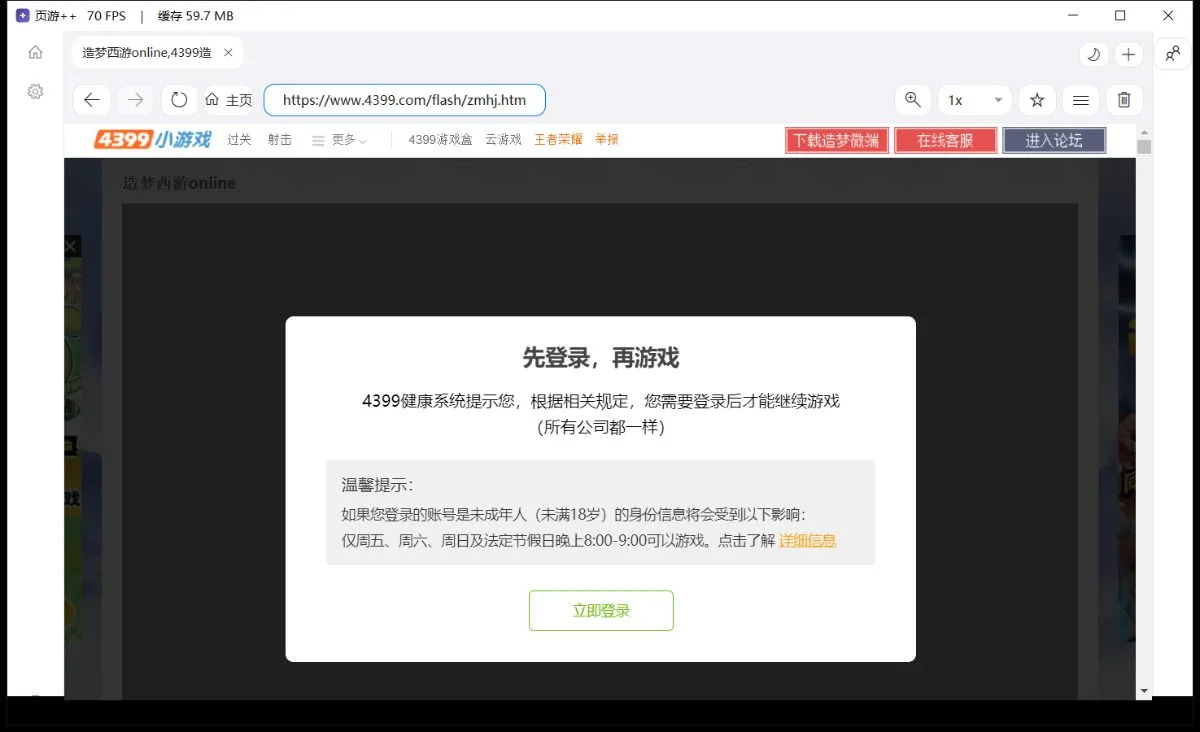The height and width of the screenshot is (732, 1200).
Task: Open the 过关 category link
Action: [239, 140]
